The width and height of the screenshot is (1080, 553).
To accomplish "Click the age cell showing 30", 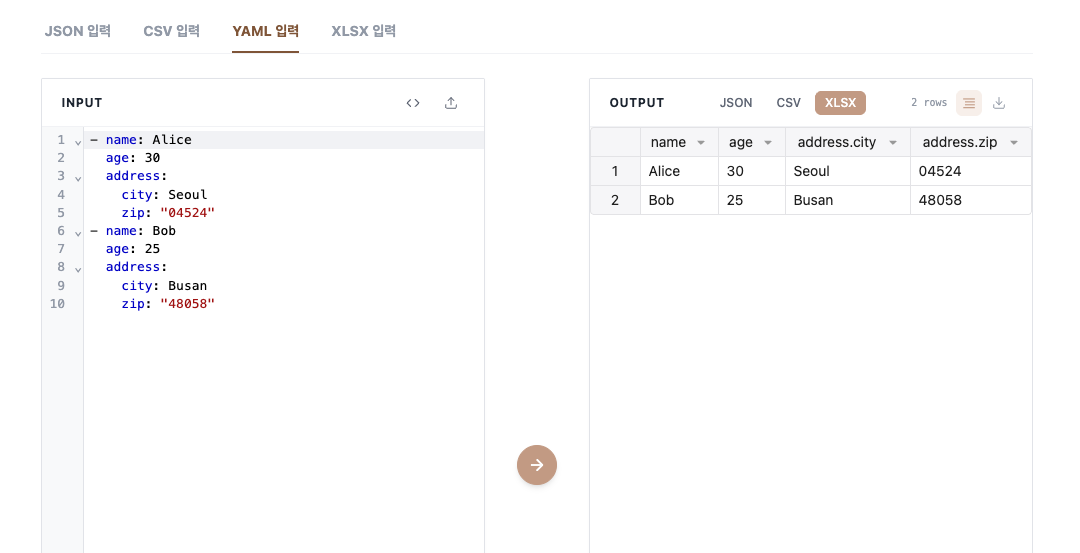I will click(751, 171).
